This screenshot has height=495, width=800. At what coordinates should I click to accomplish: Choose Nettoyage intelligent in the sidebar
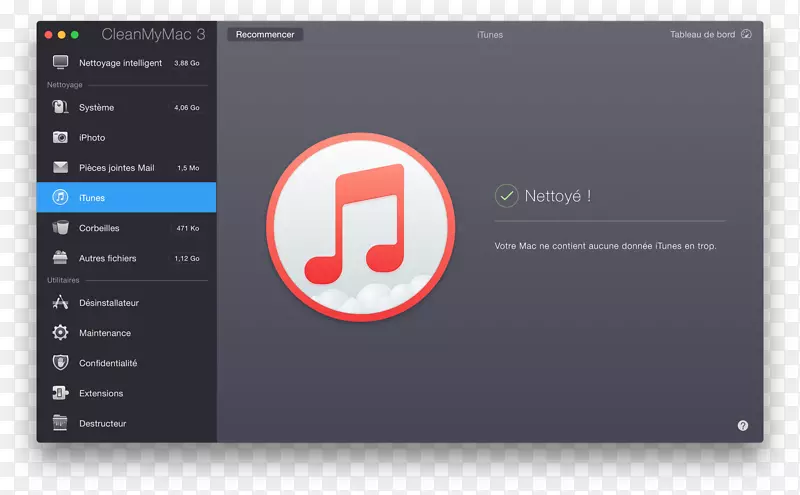click(120, 63)
